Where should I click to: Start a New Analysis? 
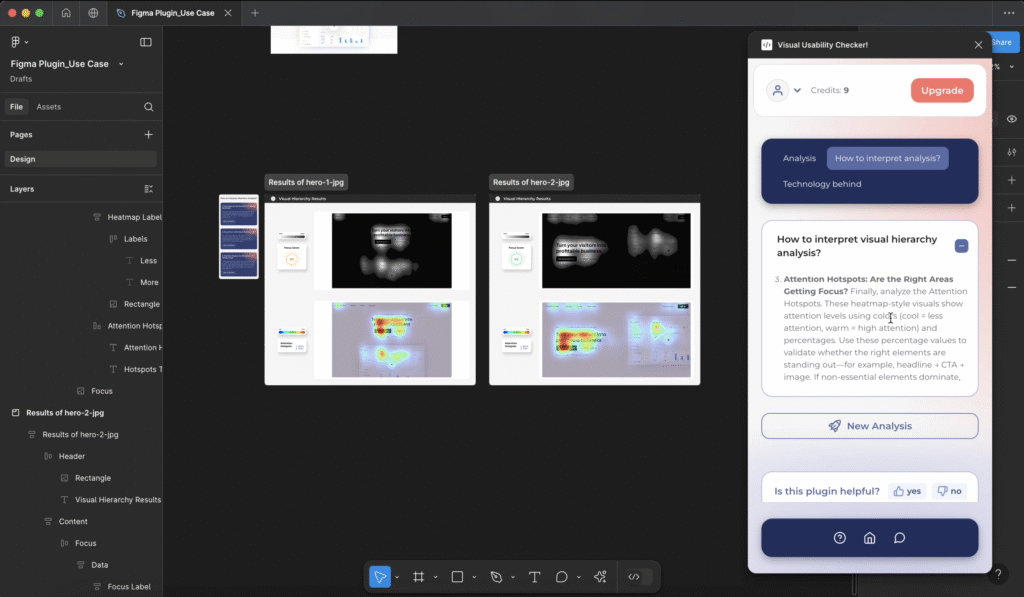tap(869, 426)
